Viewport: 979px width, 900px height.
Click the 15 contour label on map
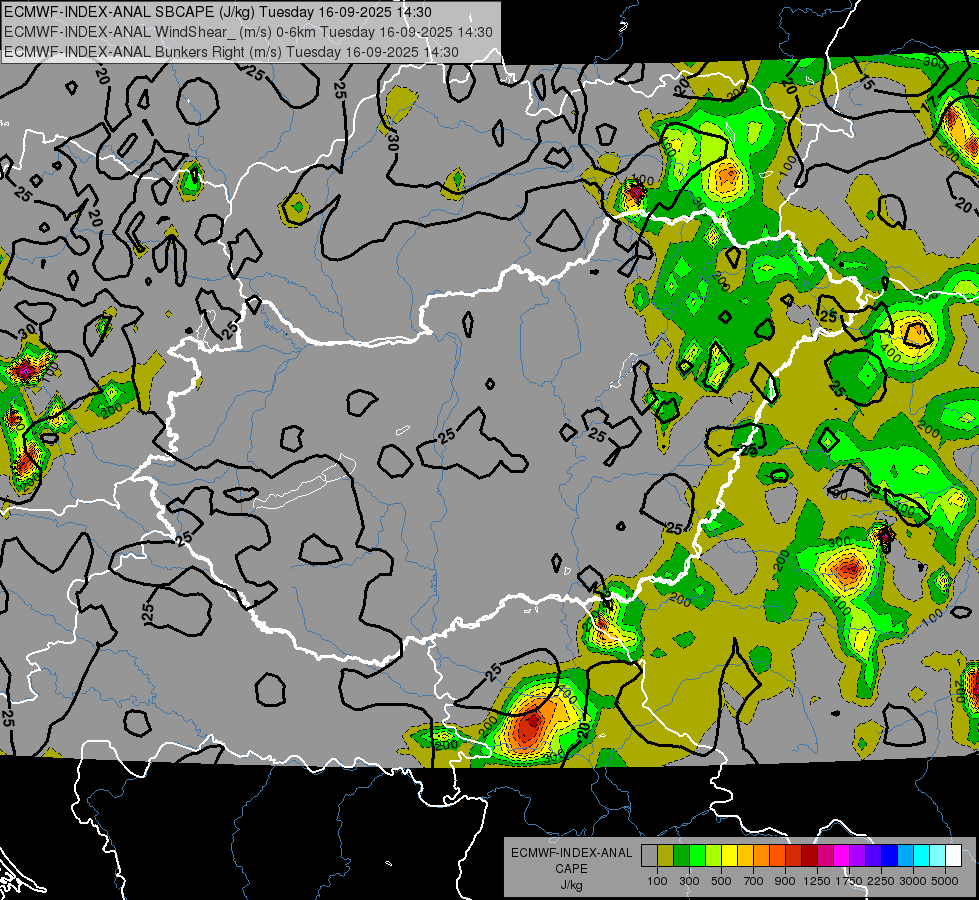(x=866, y=81)
